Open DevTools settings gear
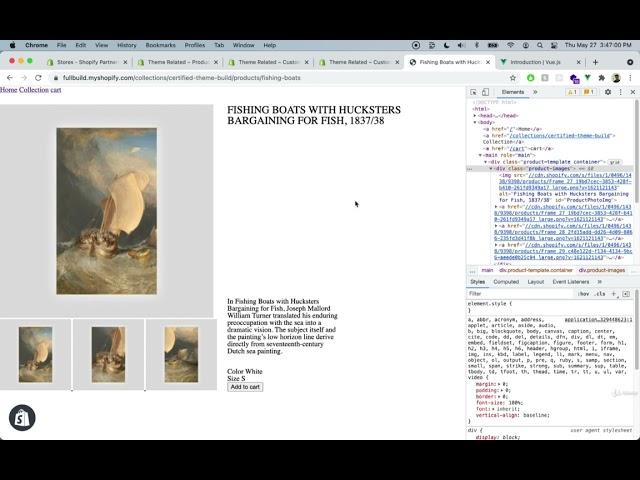 point(607,92)
